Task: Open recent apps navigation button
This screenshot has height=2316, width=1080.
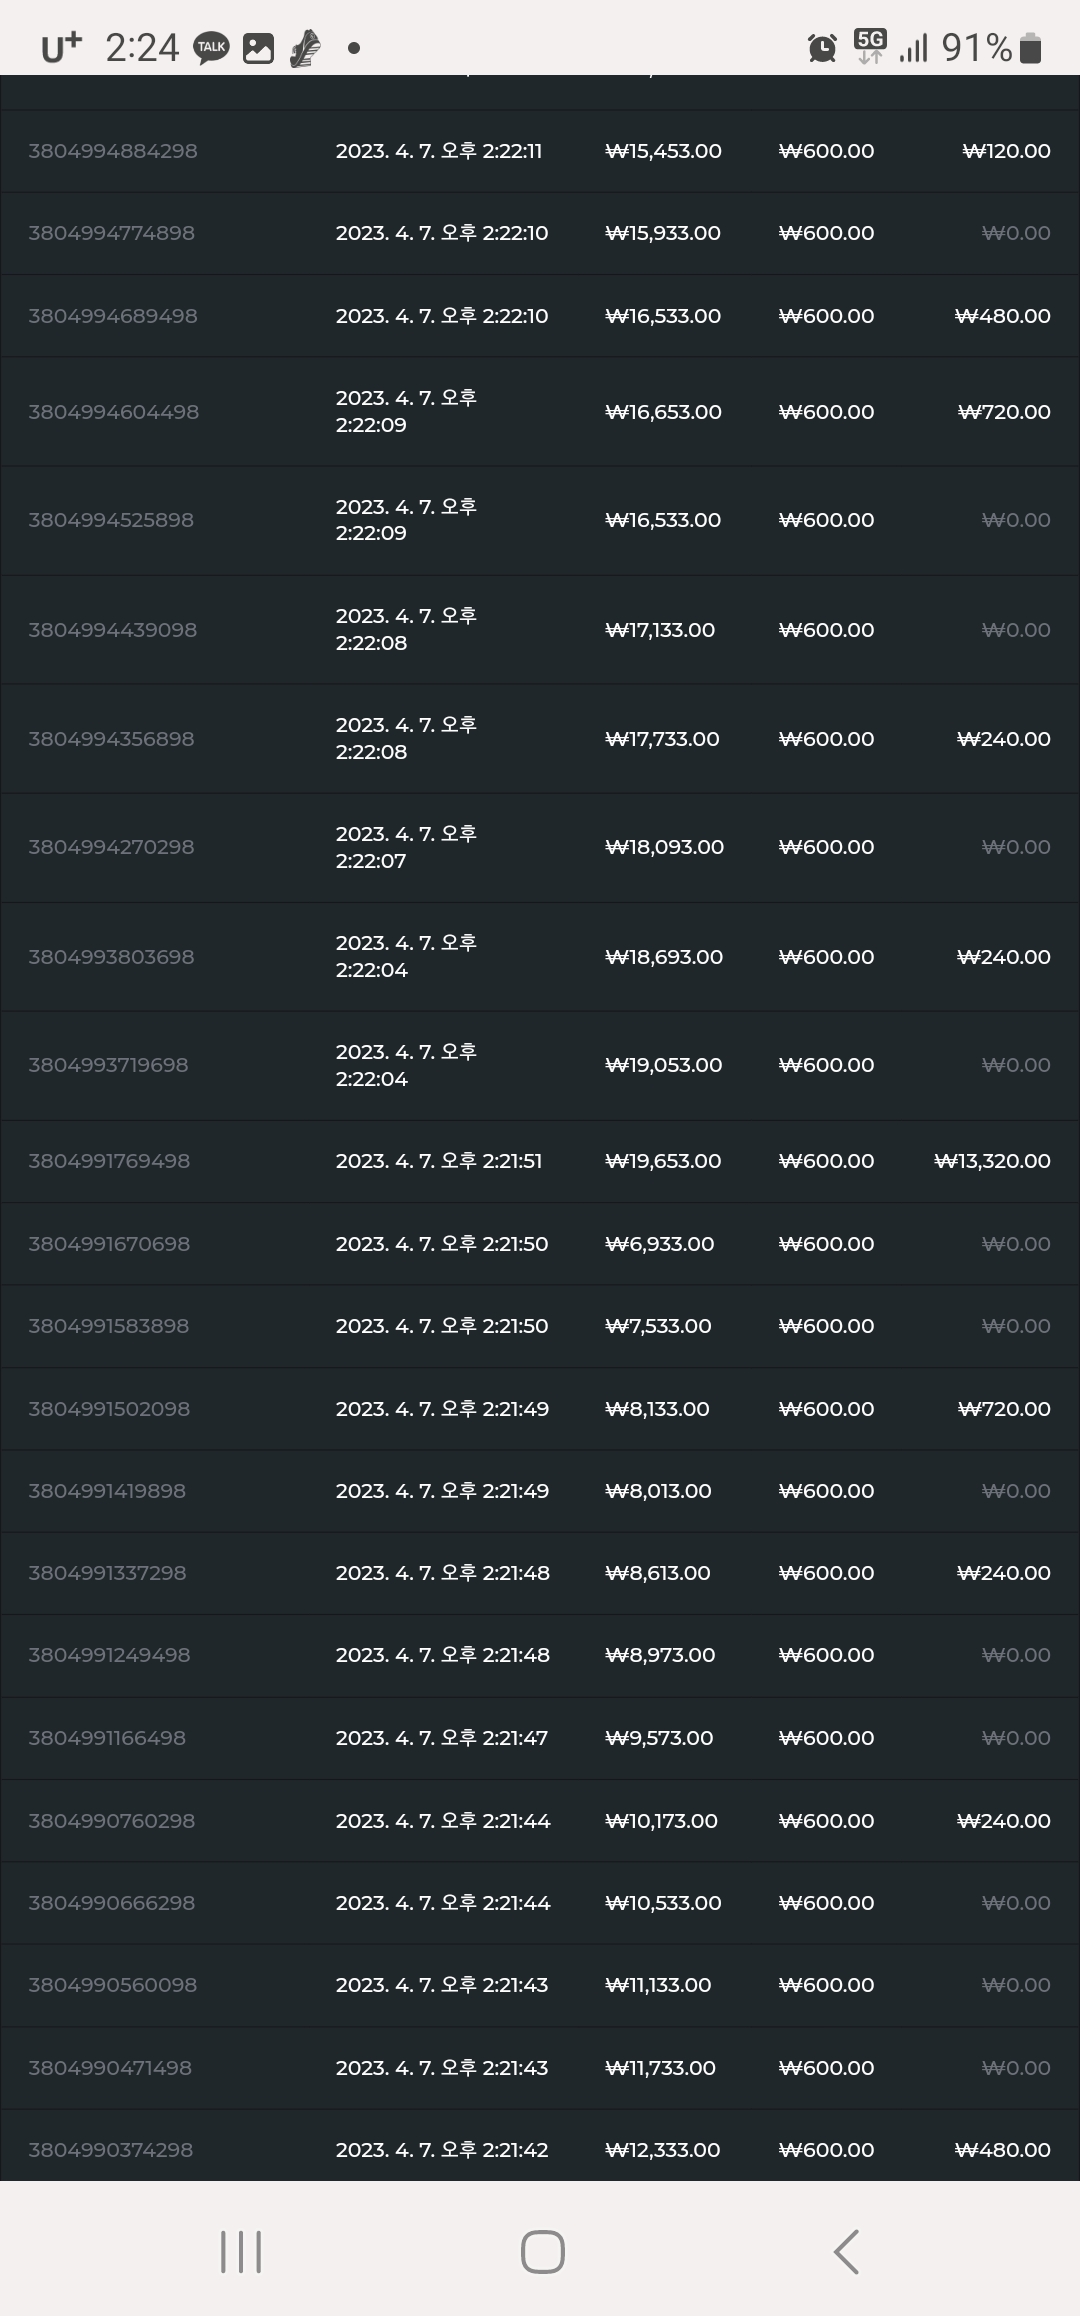Action: point(240,2251)
